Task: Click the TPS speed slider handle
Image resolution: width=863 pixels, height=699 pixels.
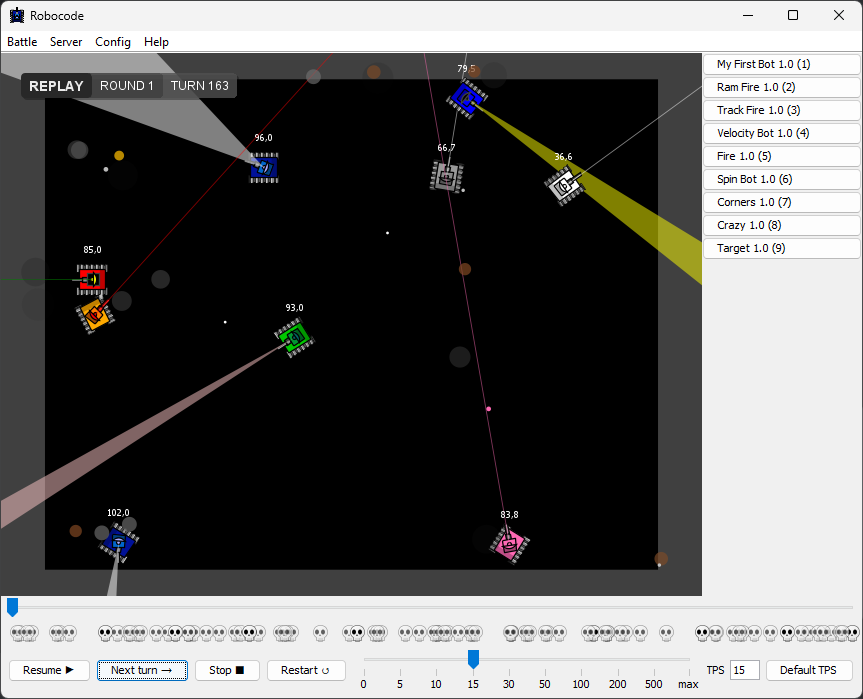Action: pyautogui.click(x=473, y=658)
